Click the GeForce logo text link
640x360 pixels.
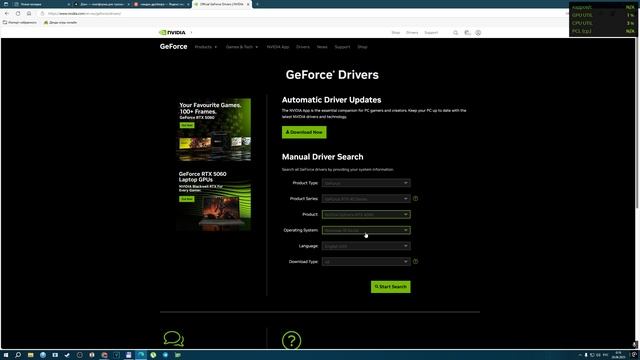tap(173, 47)
